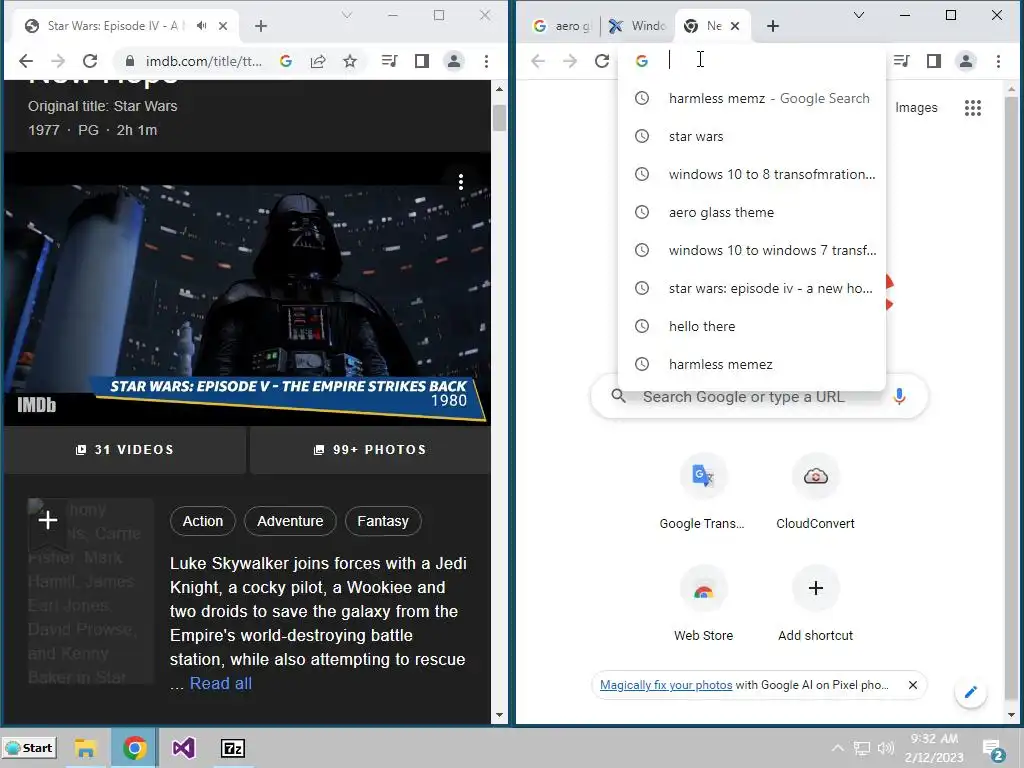Image resolution: width=1024 pixels, height=768 pixels.
Task: Select 'windows 10 to 8 transofmration' suggestion
Action: coord(752,174)
